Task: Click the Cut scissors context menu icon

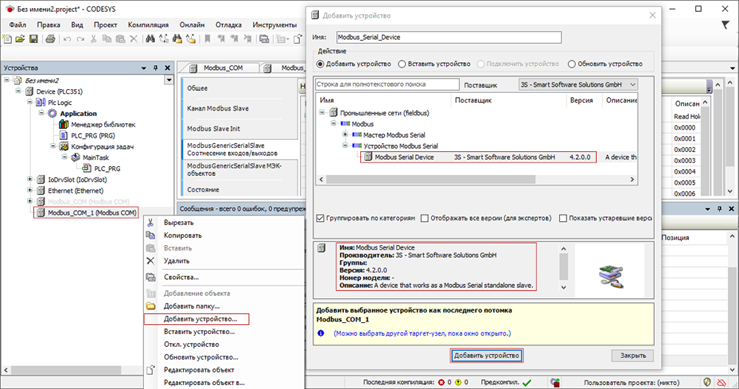Action: pos(150,223)
